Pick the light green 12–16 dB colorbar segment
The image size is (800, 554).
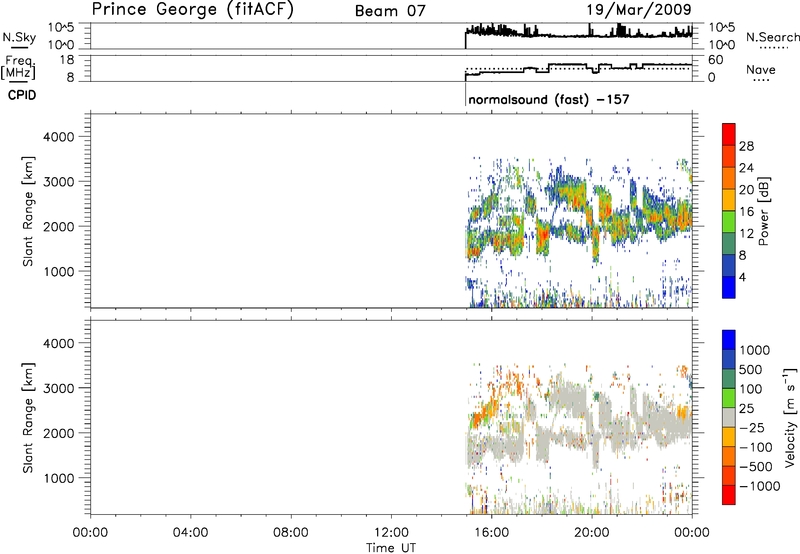pyautogui.click(x=729, y=222)
